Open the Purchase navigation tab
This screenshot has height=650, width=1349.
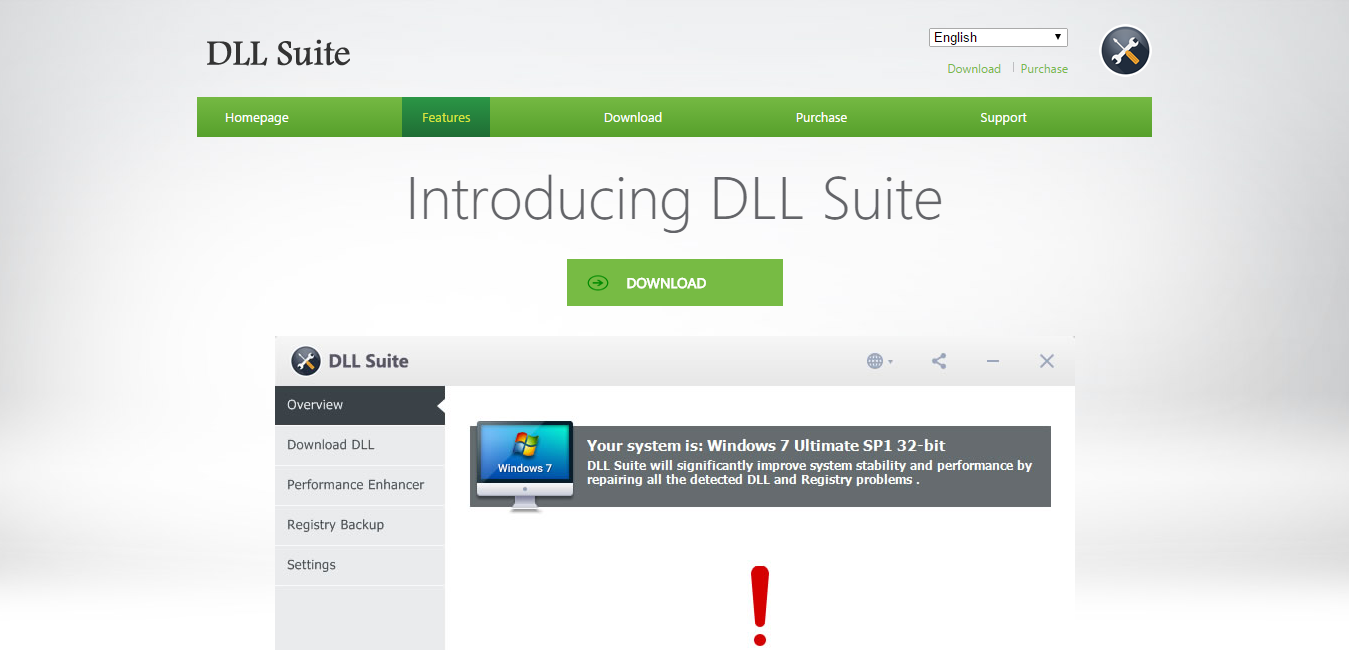coord(821,117)
